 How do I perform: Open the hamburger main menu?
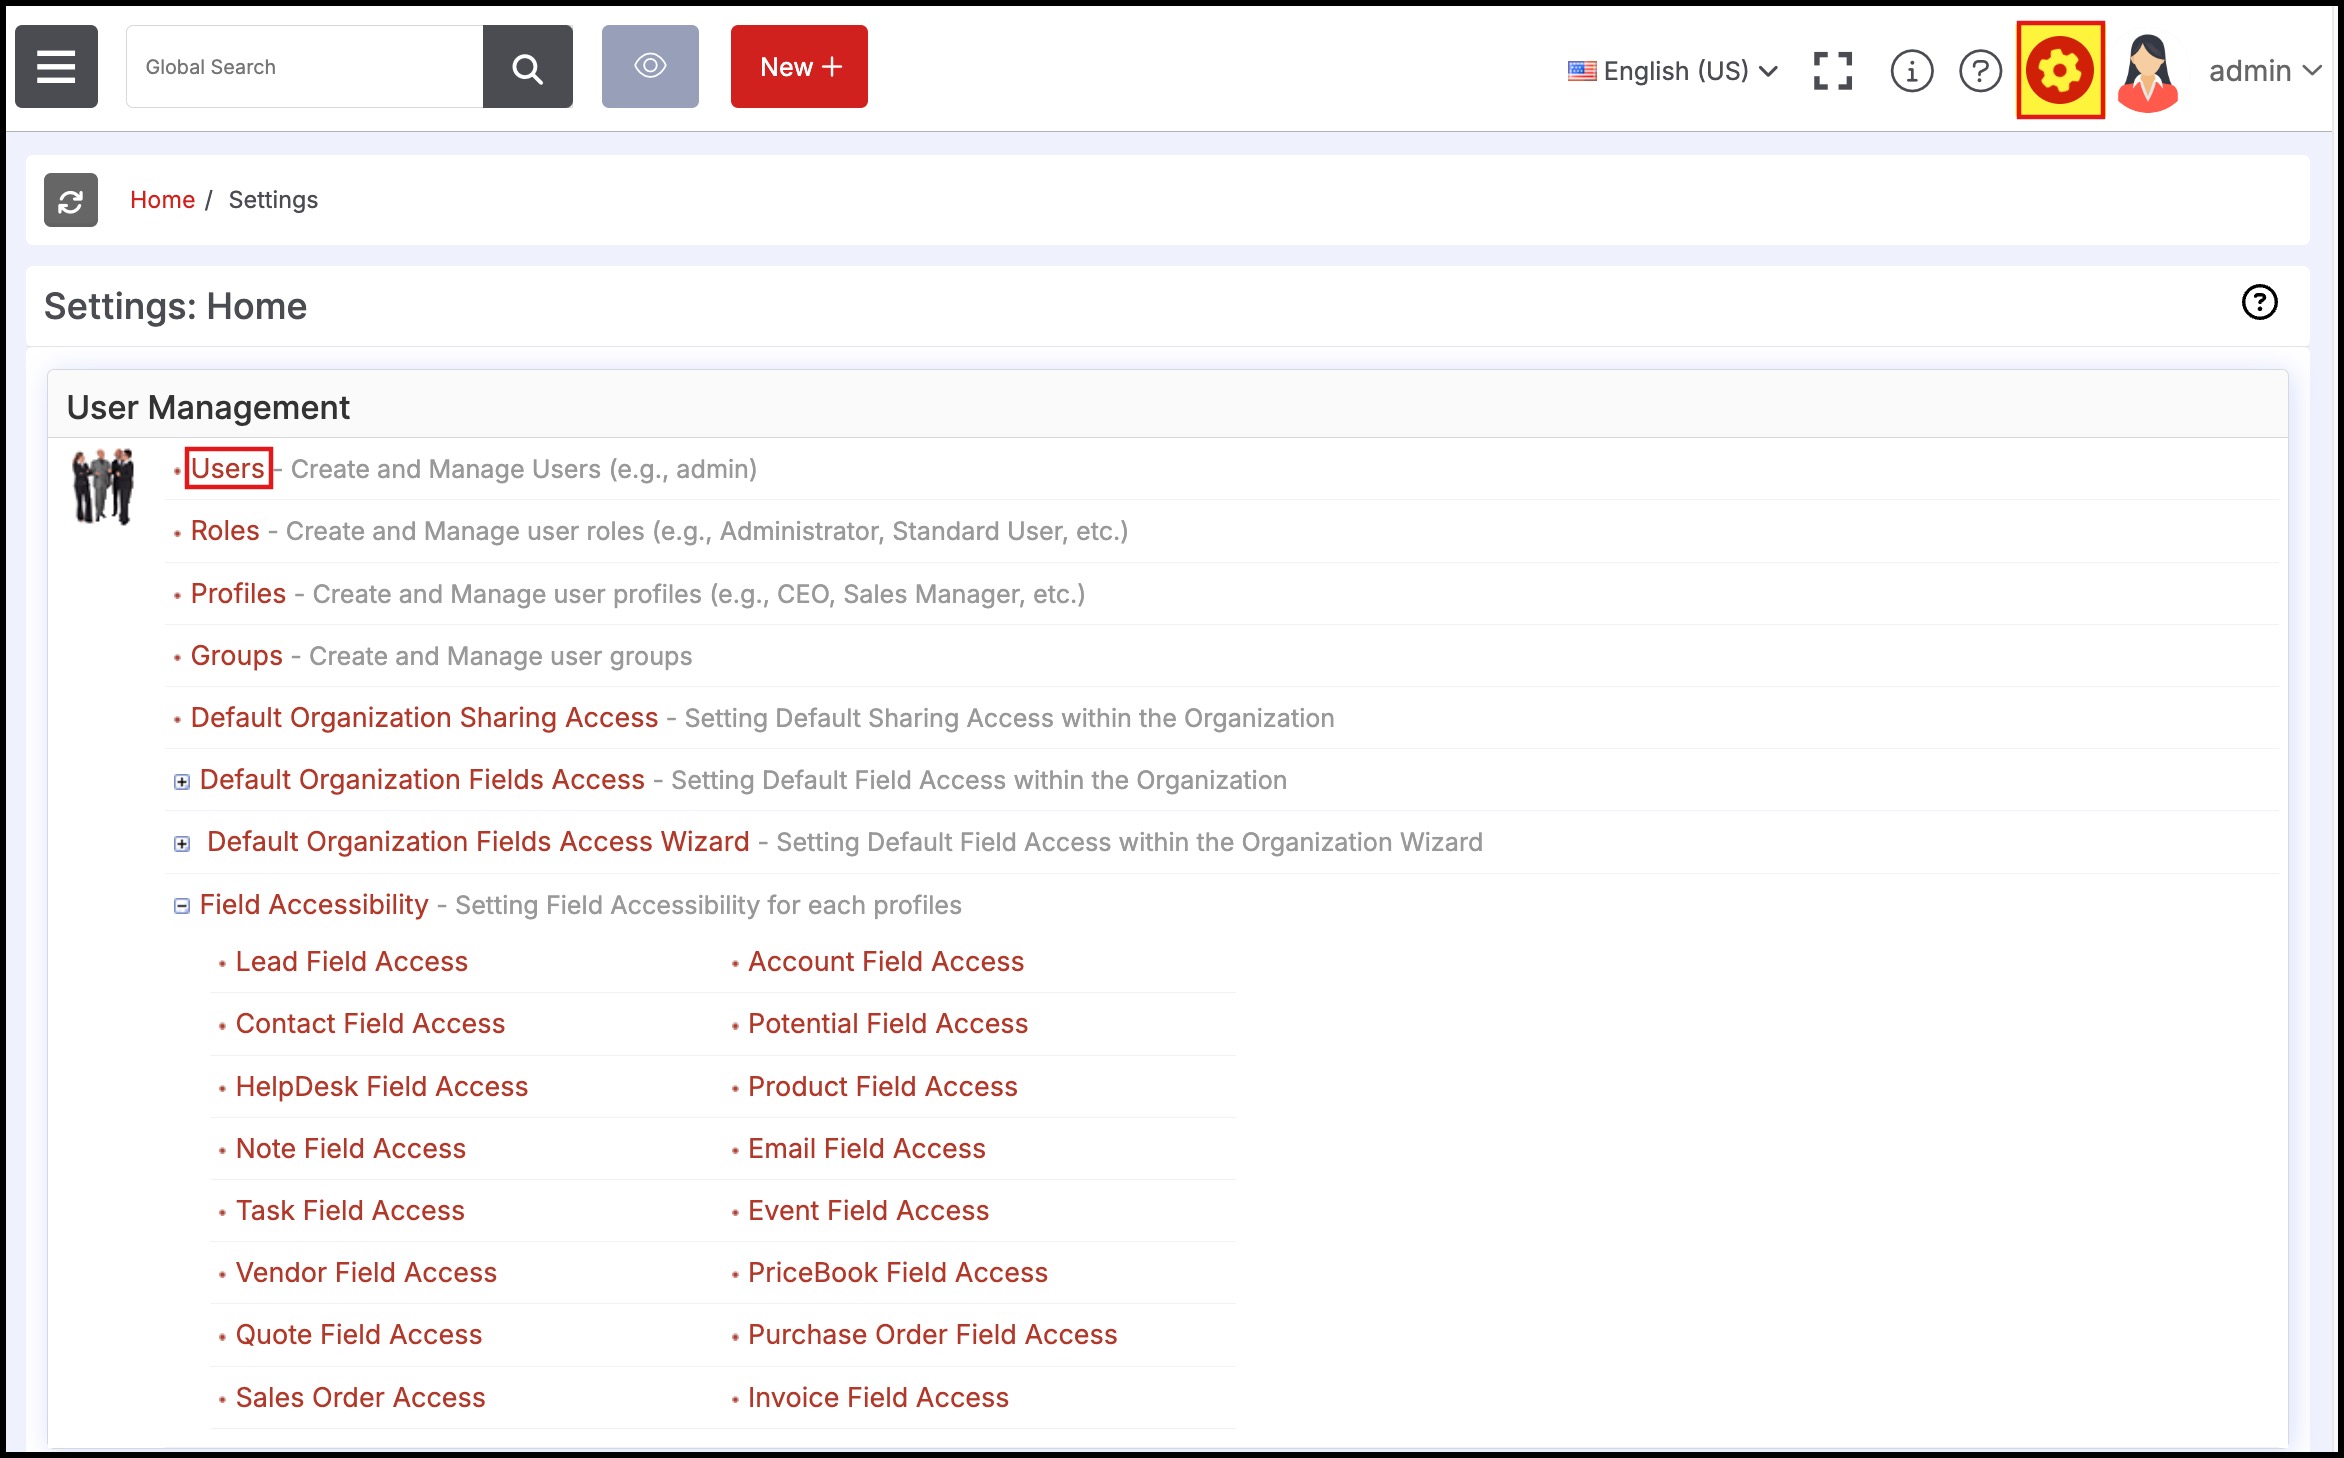(56, 67)
